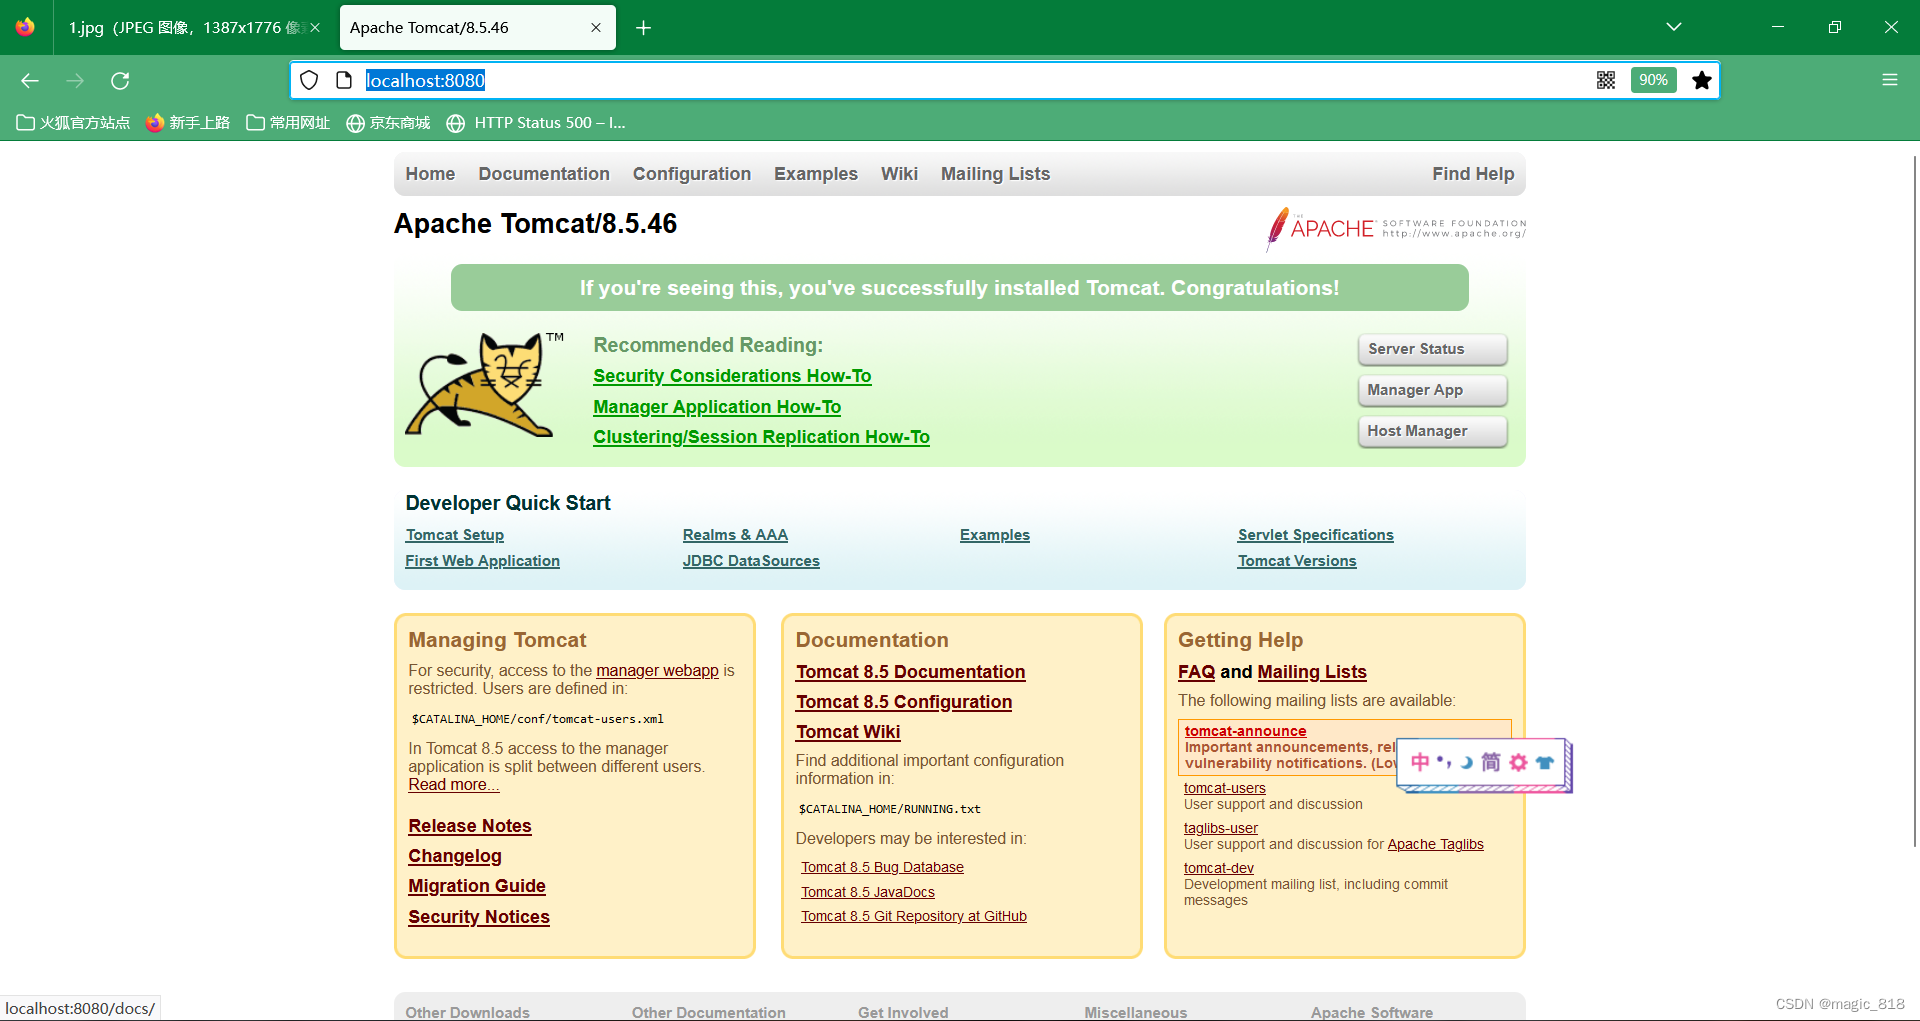Open Manager Application How-To link
The height and width of the screenshot is (1021, 1920).
coord(717,407)
